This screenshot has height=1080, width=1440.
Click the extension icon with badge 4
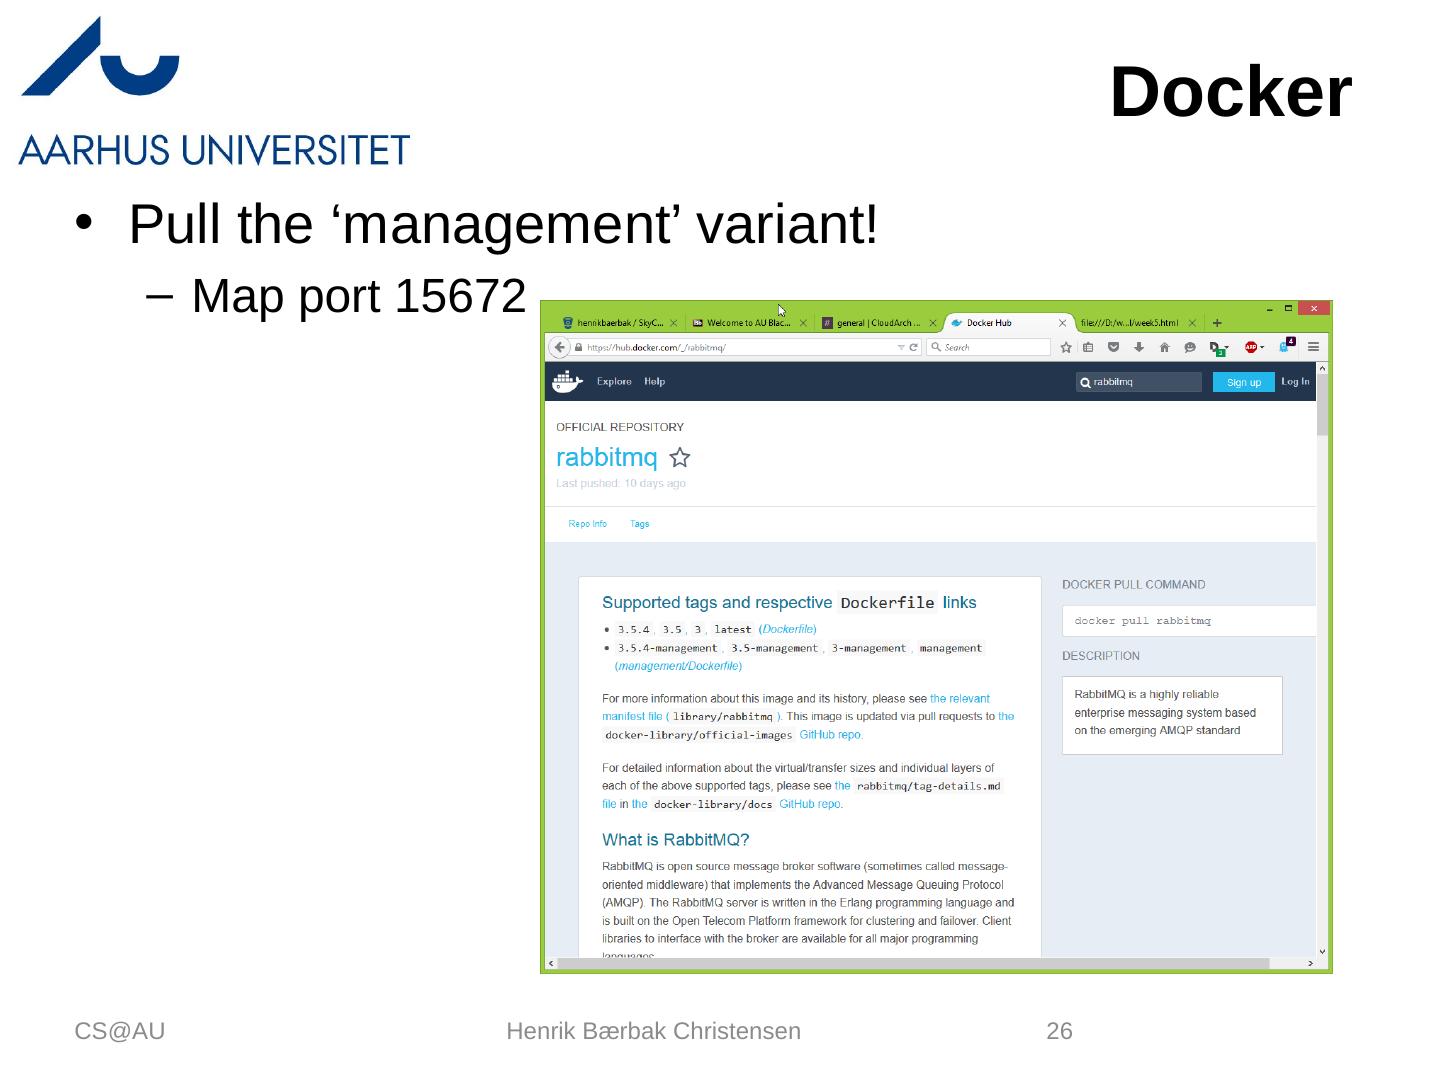(x=1286, y=345)
